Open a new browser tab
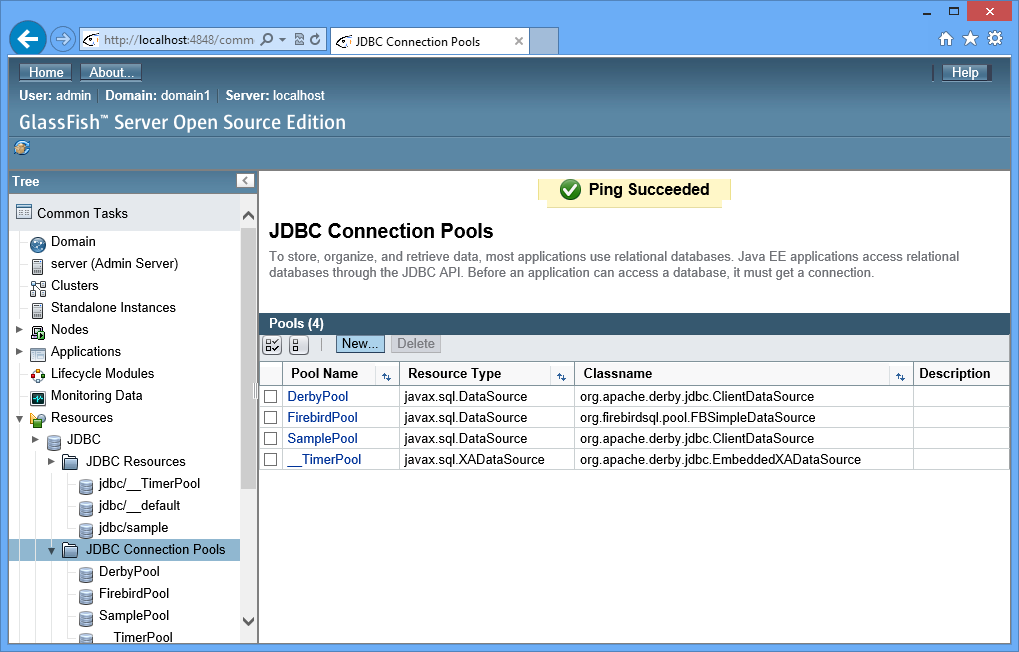Screen dimensions: 1019x652 [544, 42]
